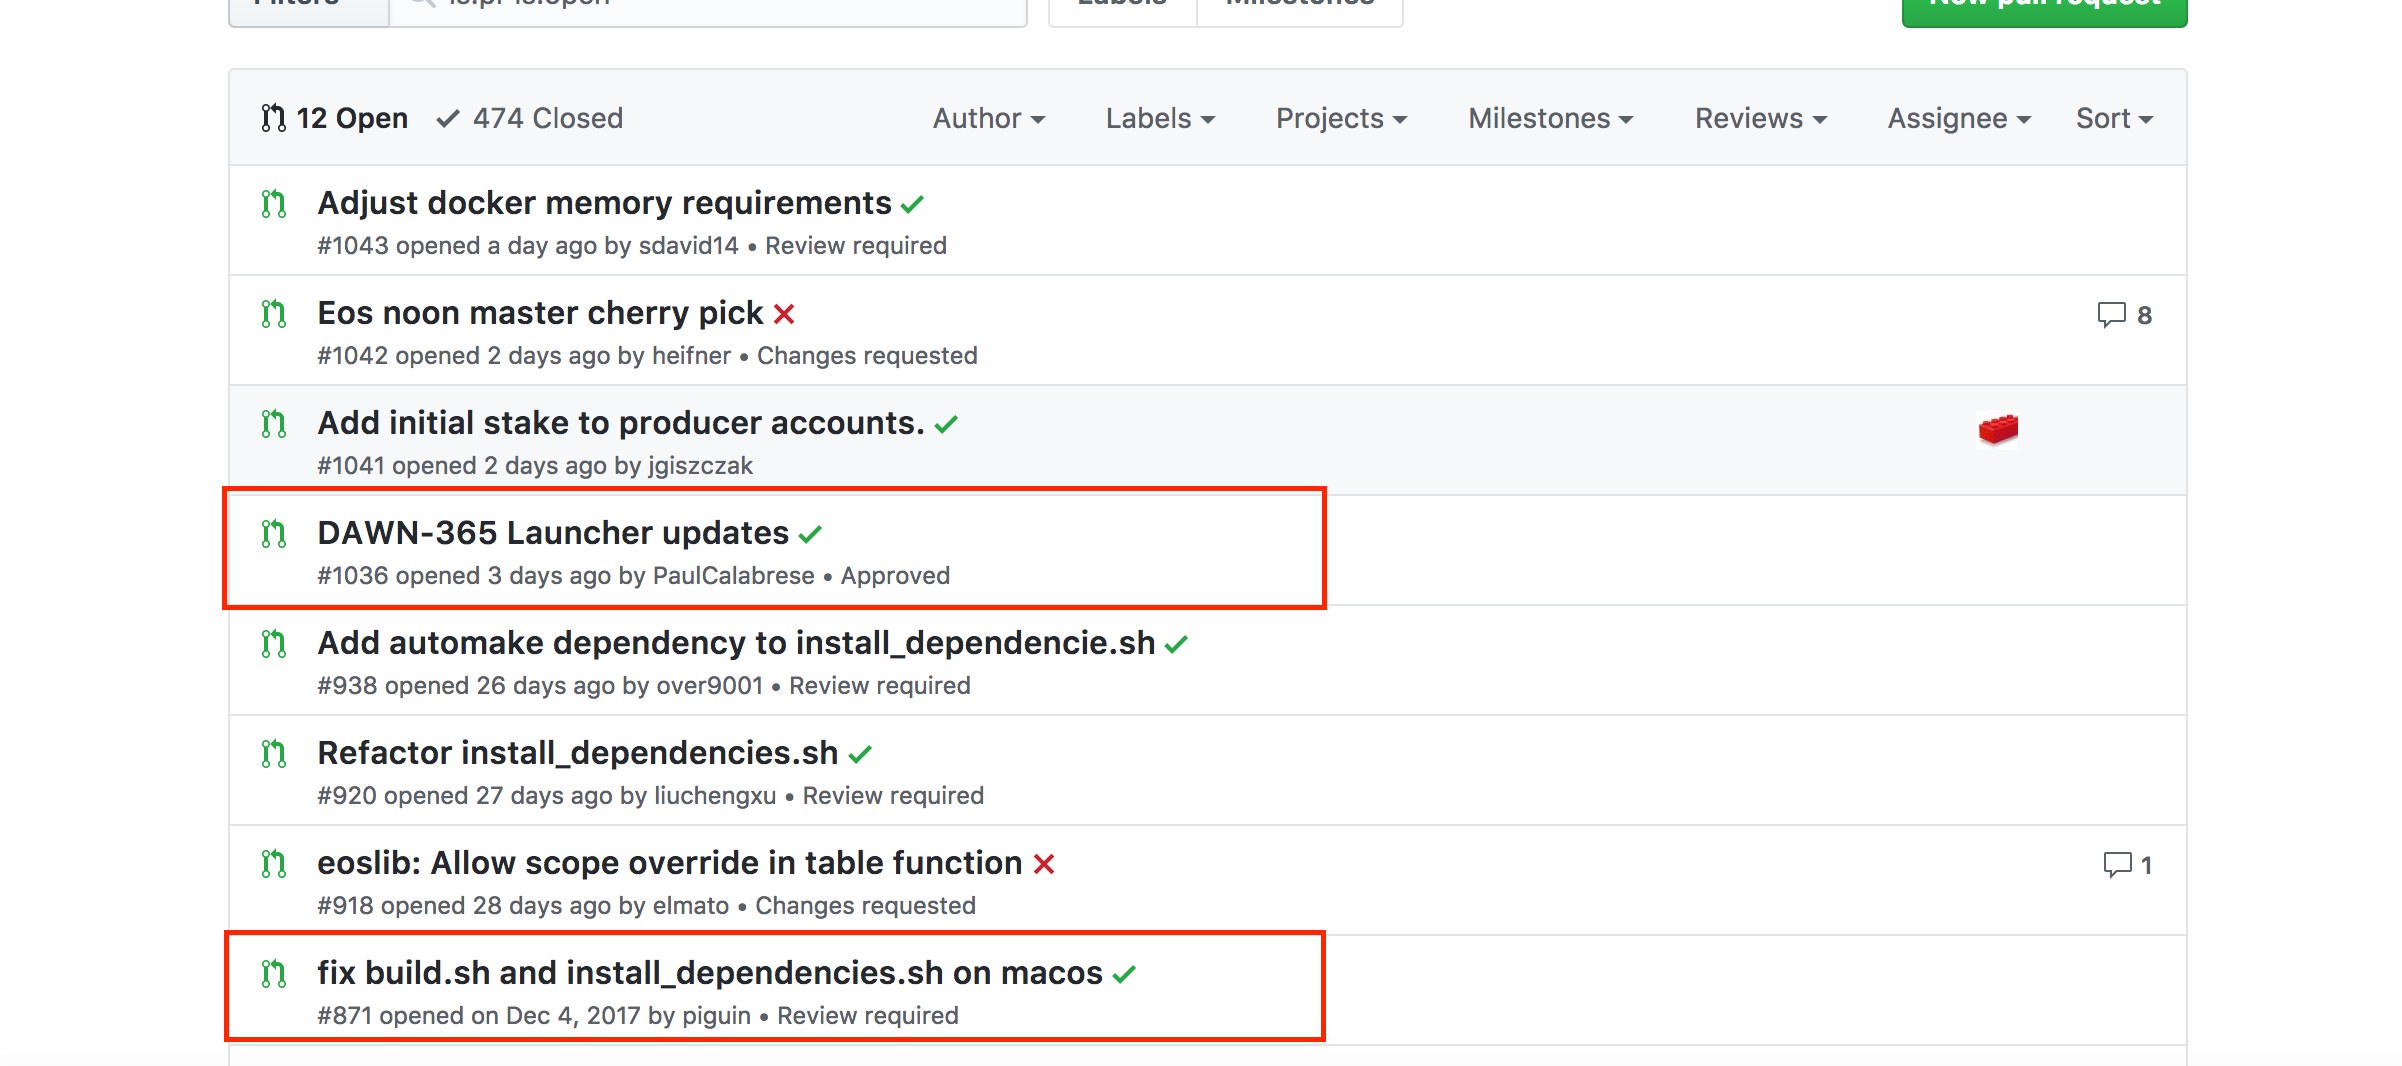Open fix build.sh and install_dependencies.sh on macos
The height and width of the screenshot is (1066, 2402).
click(x=709, y=973)
